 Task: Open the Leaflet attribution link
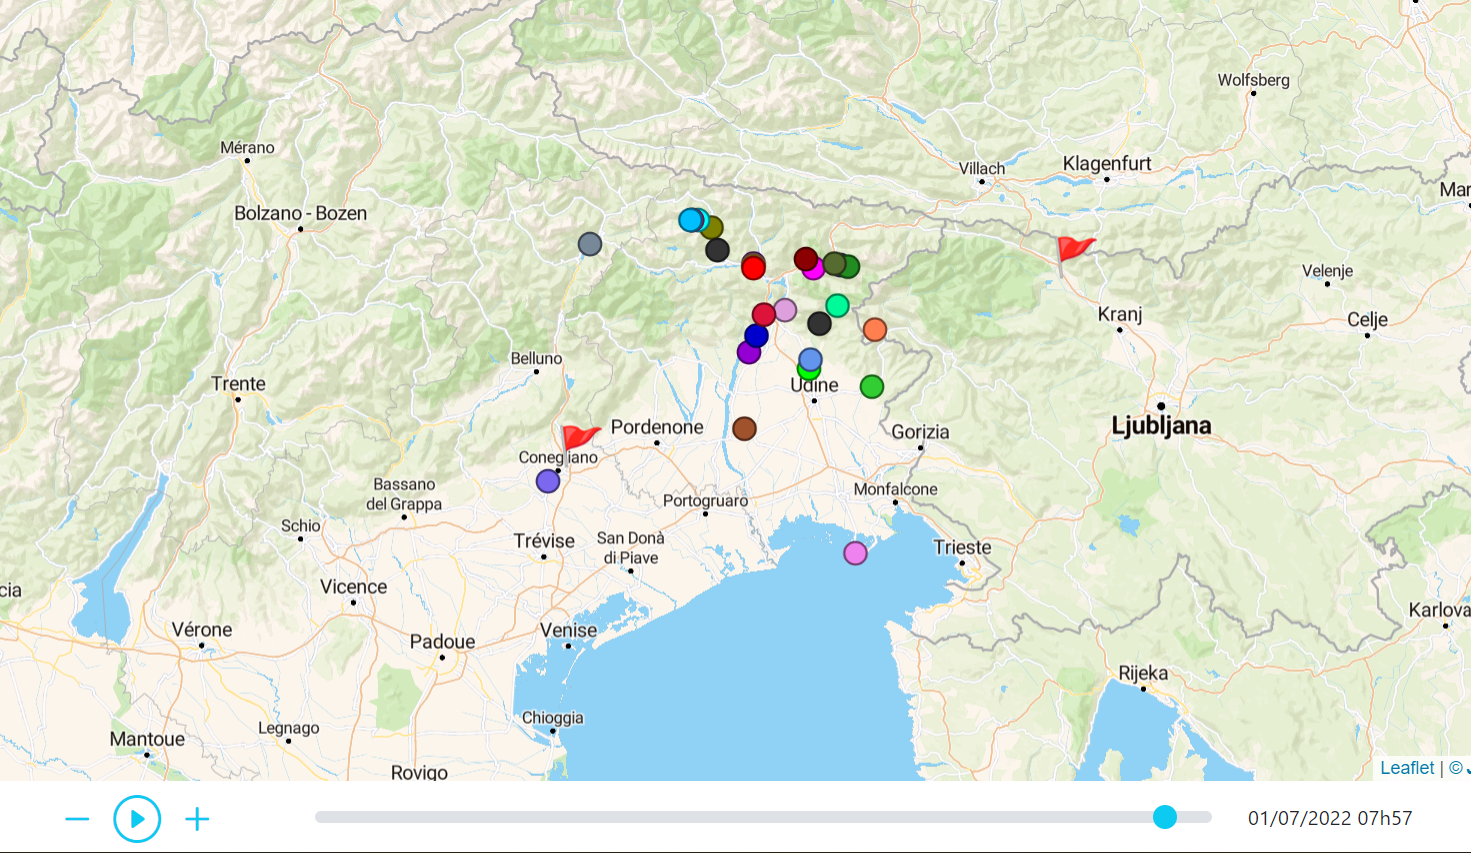(x=1406, y=767)
